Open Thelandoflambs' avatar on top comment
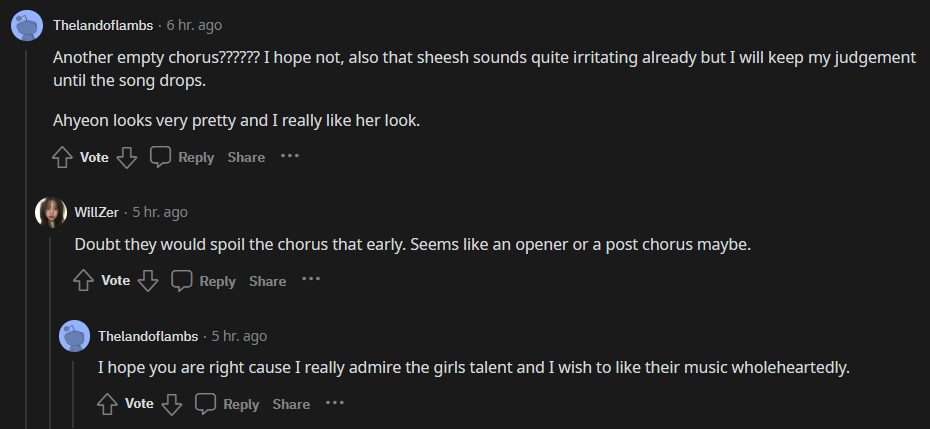The width and height of the screenshot is (930, 429). pyautogui.click(x=27, y=25)
